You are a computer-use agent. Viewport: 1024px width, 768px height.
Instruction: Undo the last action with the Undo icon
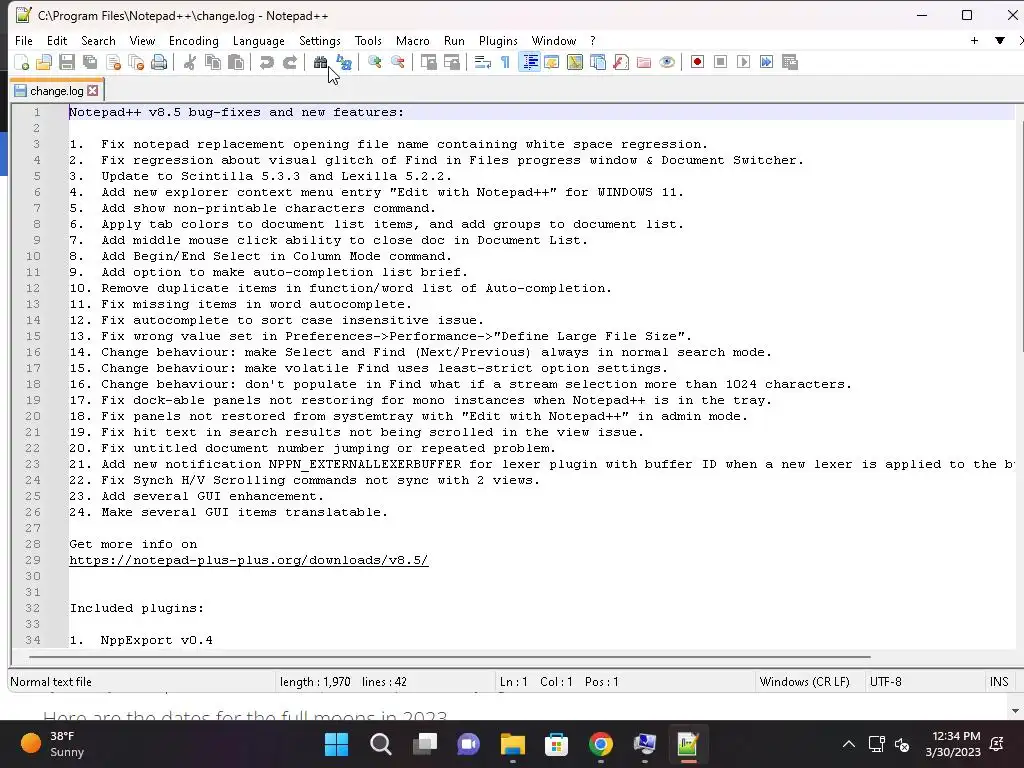click(x=266, y=63)
